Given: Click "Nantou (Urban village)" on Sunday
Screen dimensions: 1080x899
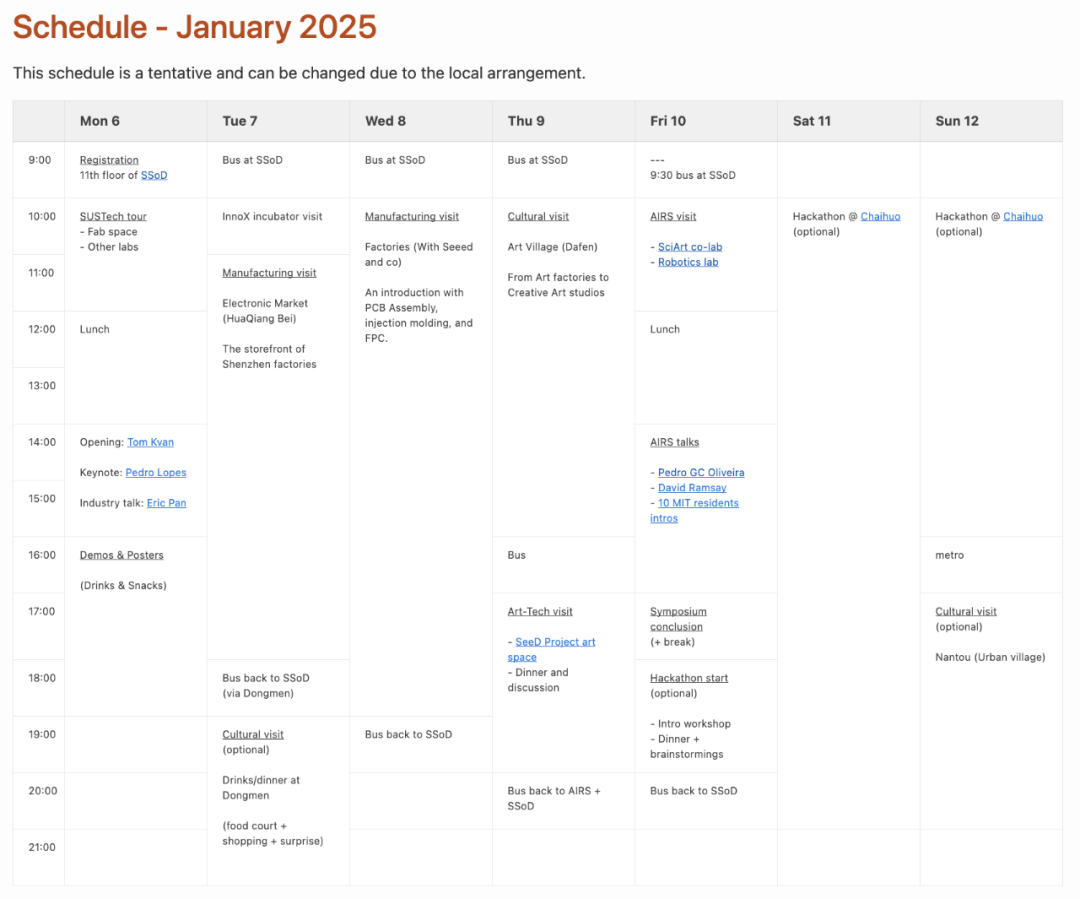Looking at the screenshot, I should [990, 657].
